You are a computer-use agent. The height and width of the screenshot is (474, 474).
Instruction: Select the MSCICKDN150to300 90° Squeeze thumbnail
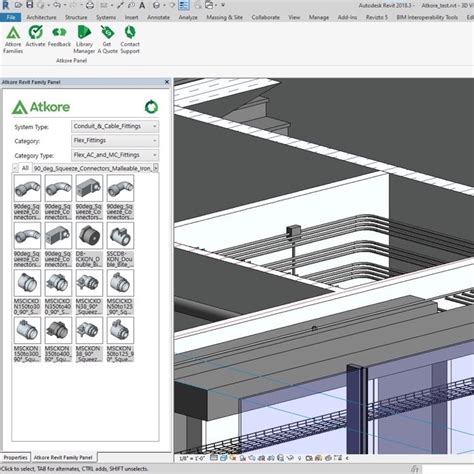(27, 292)
